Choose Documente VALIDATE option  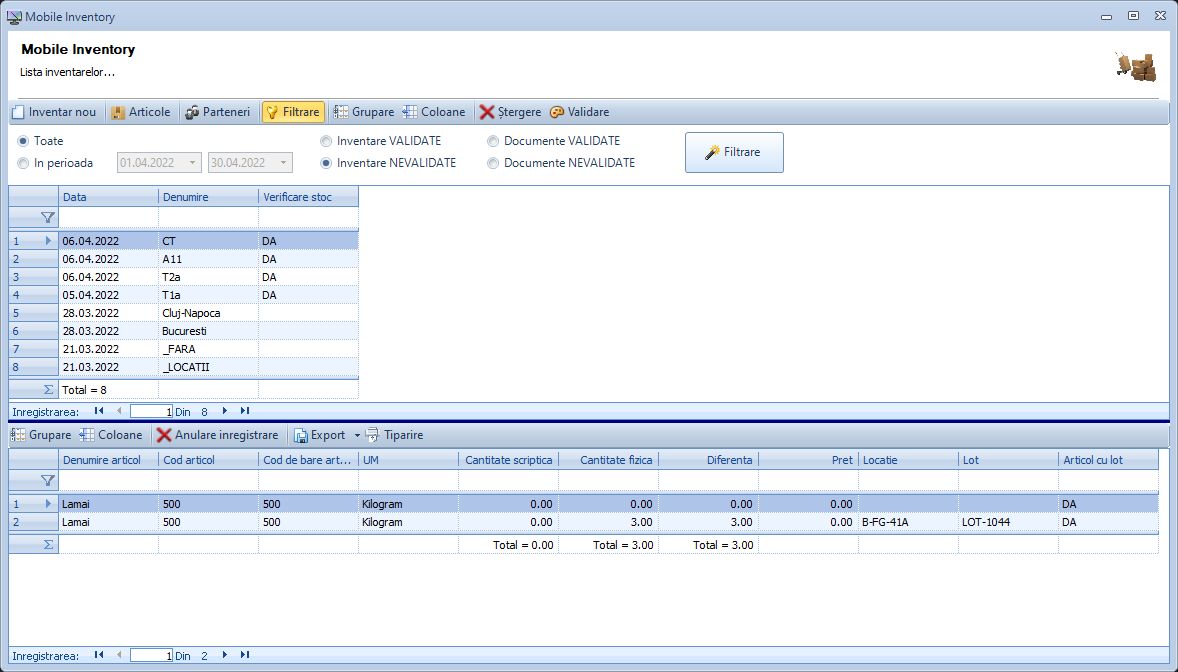click(493, 141)
